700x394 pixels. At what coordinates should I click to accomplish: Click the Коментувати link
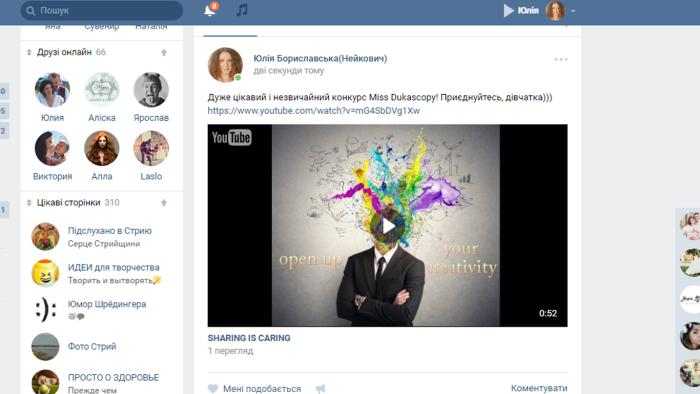[539, 388]
